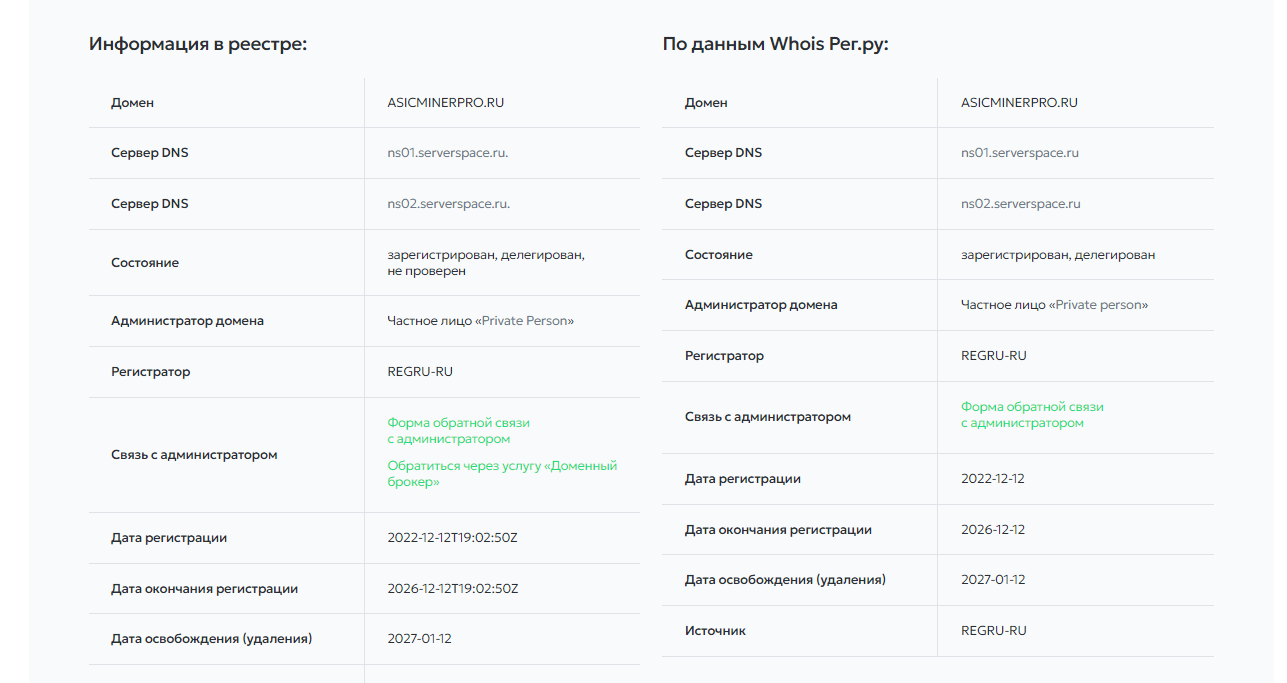Open the feedback form link in the registry table
1287x683 pixels.
(x=458, y=431)
